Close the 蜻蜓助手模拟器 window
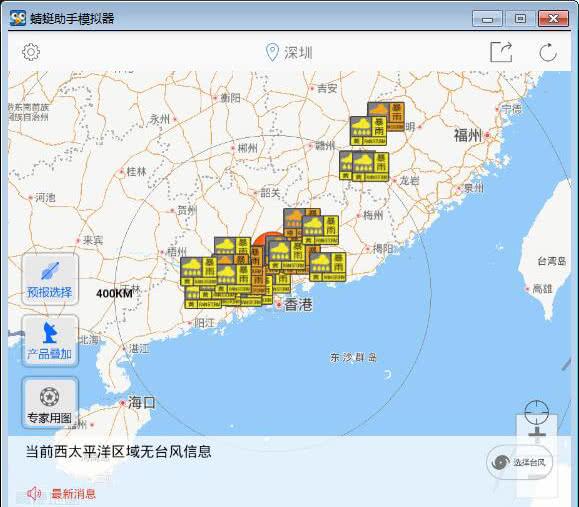579x507 pixels. coord(554,18)
